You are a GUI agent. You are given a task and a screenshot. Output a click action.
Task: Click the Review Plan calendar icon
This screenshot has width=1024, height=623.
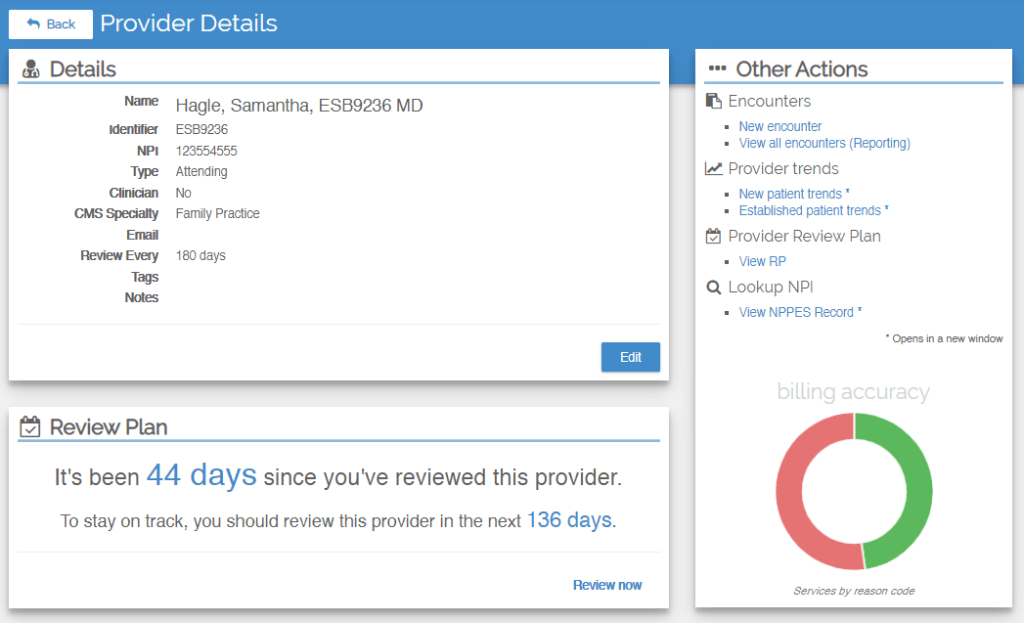[x=31, y=427]
